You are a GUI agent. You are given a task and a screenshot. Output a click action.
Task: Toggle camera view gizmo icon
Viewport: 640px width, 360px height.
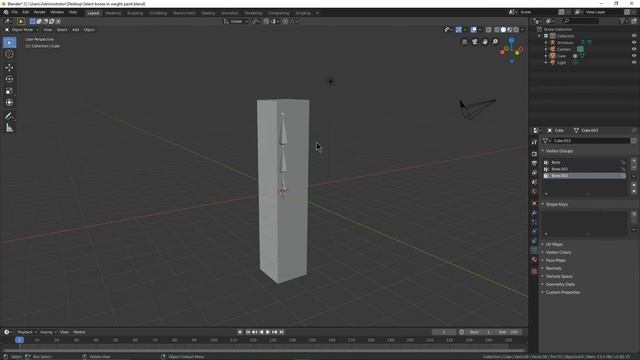[x=475, y=42]
